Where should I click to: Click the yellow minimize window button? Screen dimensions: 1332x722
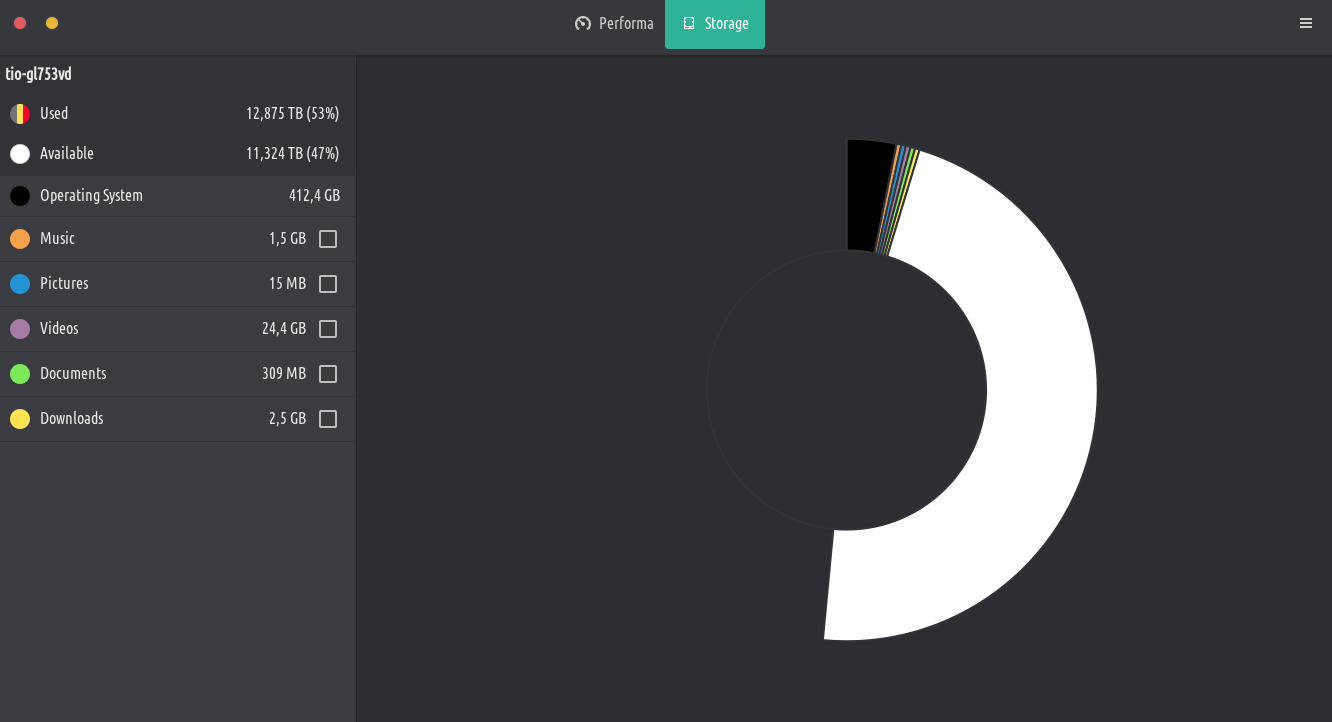[52, 23]
